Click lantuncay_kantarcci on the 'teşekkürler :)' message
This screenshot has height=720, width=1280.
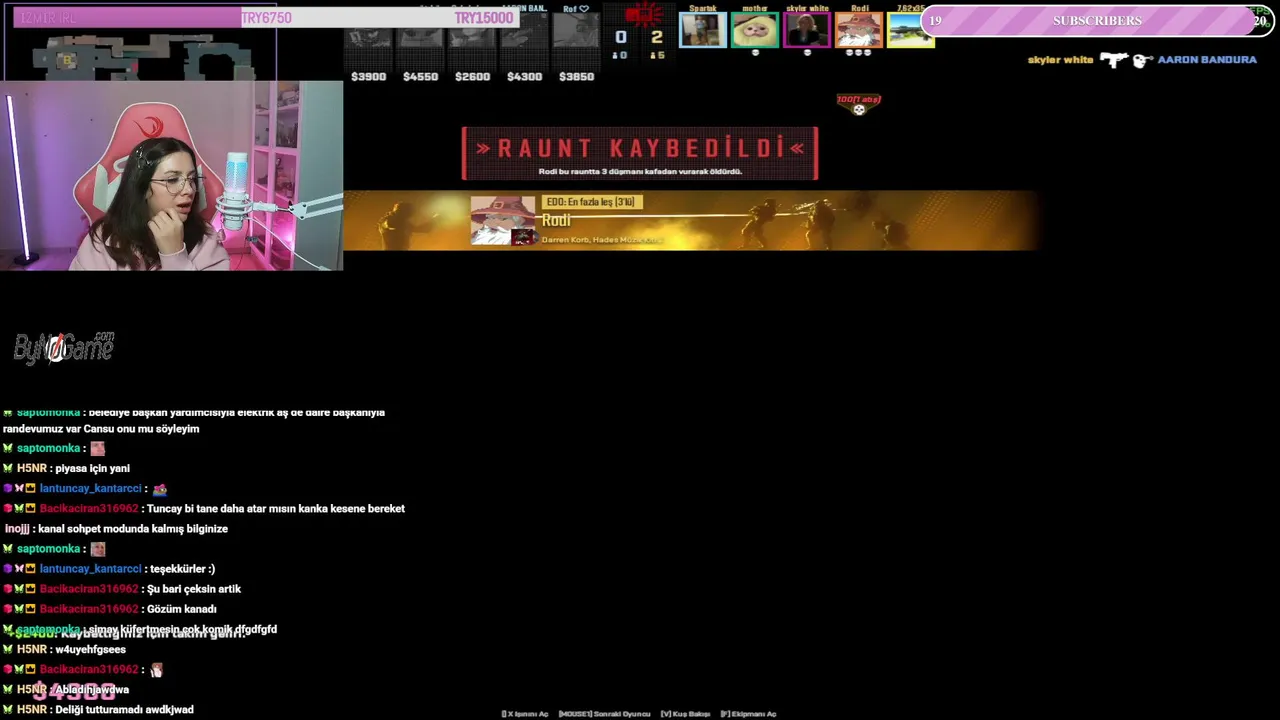(91, 569)
